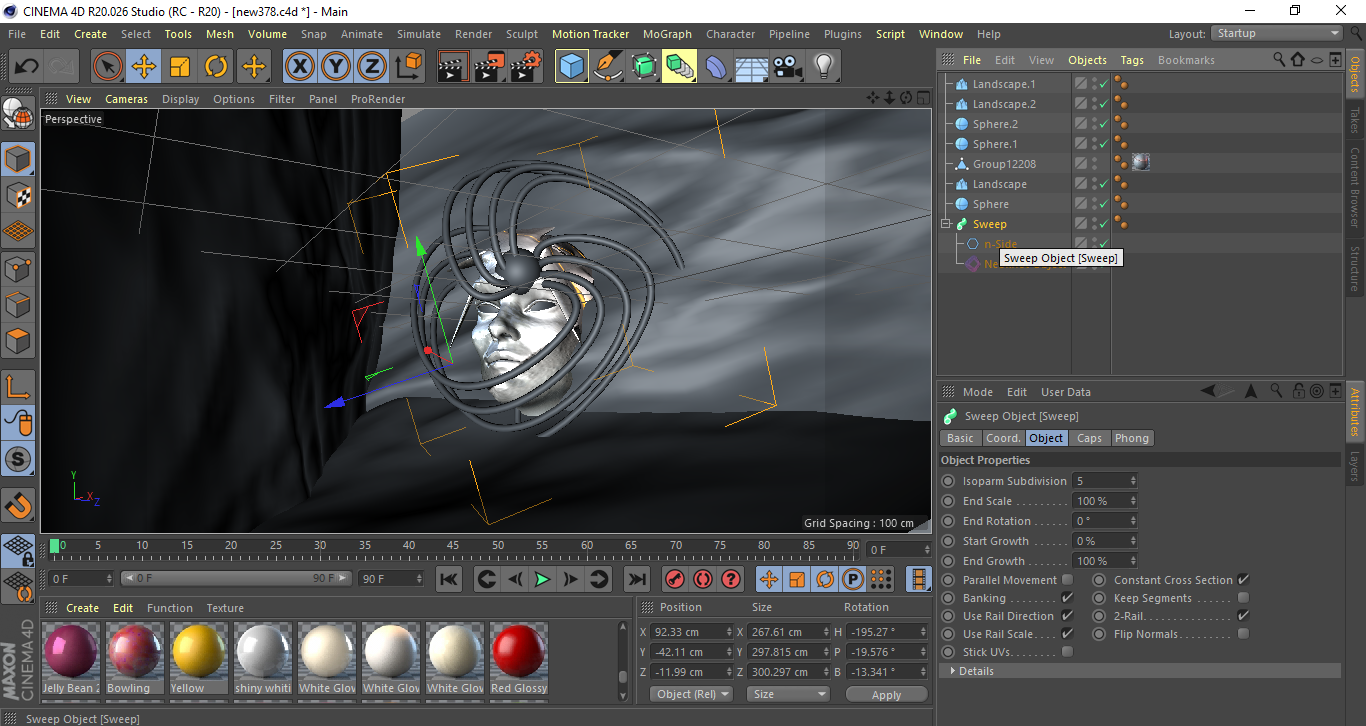The width and height of the screenshot is (1366, 726).
Task: Enable Flip Normals checkbox
Action: (1243, 634)
